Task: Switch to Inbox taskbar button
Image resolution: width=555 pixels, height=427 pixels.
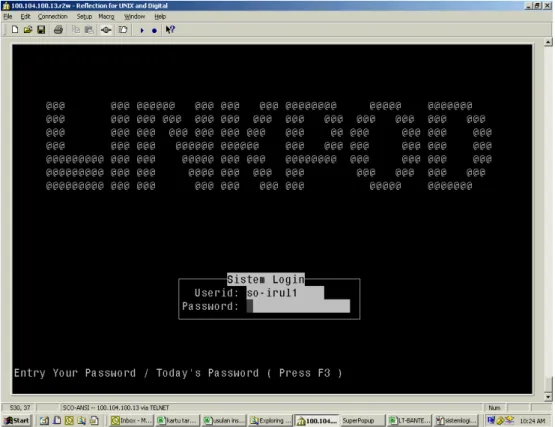Action: (x=131, y=421)
